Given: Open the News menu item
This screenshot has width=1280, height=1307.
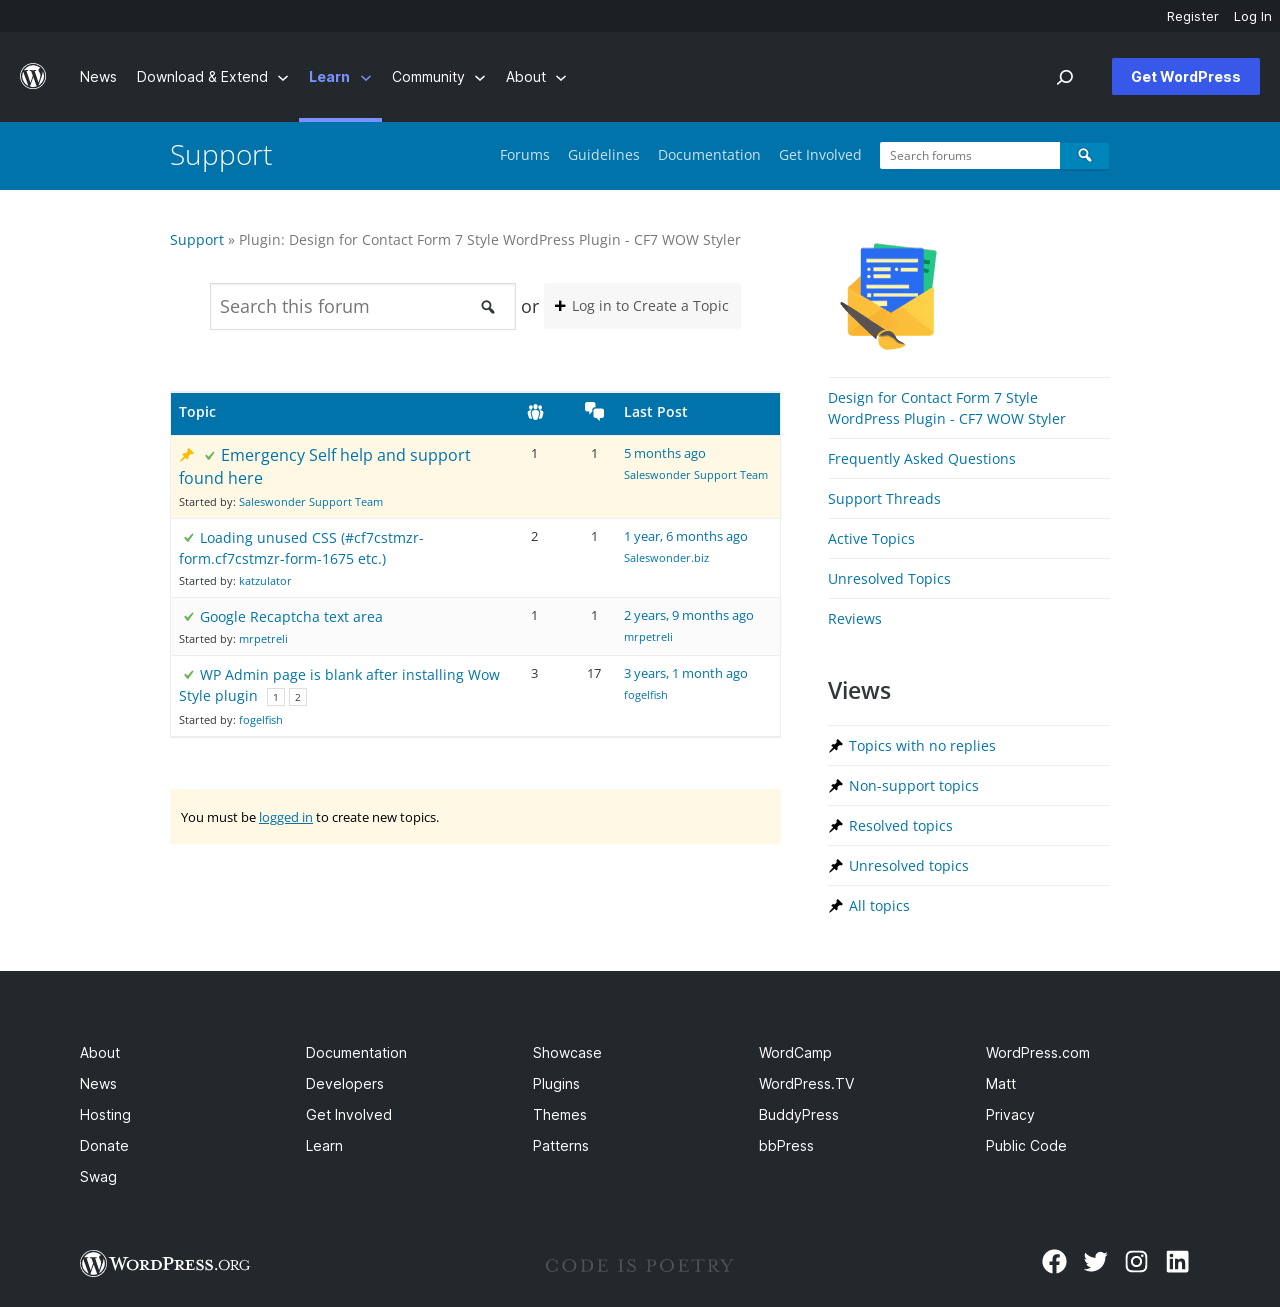Looking at the screenshot, I should tap(98, 77).
